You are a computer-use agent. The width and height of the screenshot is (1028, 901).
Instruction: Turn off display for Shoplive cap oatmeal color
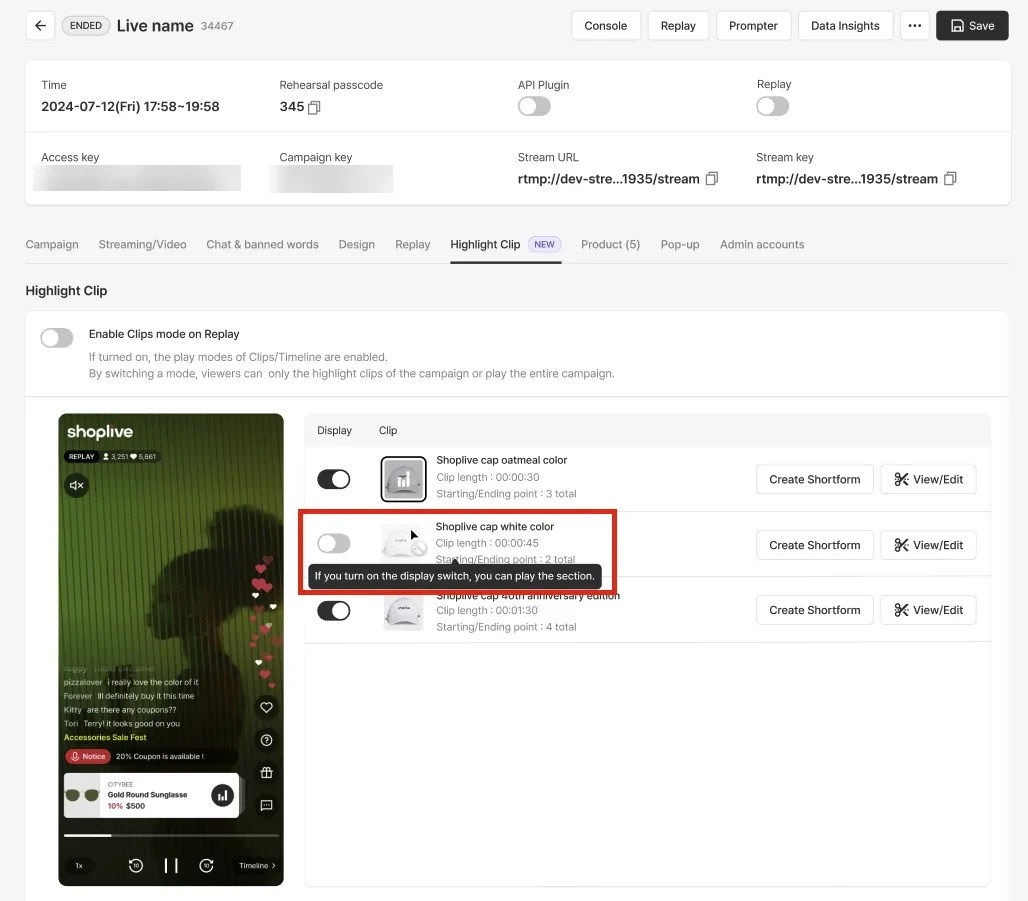pos(334,479)
